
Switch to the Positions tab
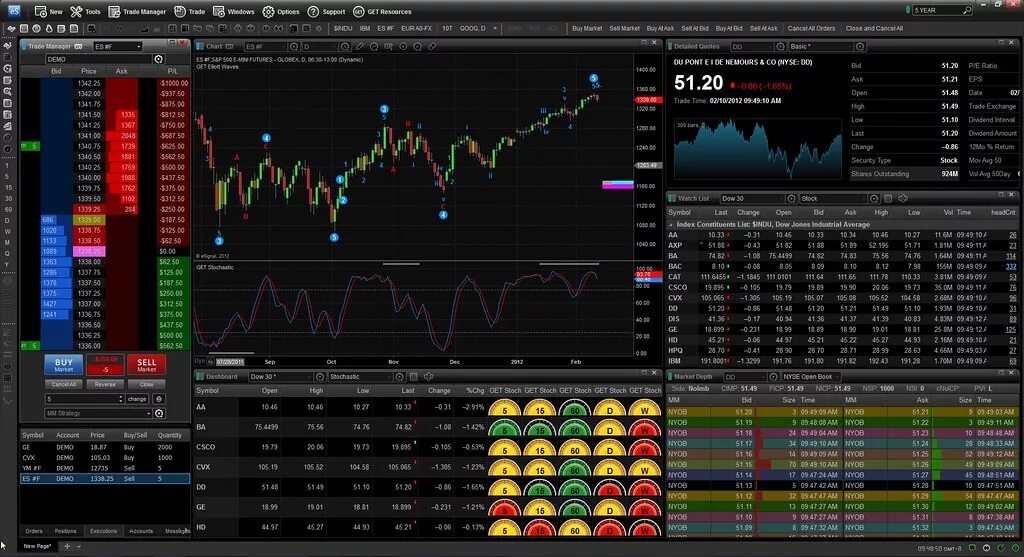point(65,531)
